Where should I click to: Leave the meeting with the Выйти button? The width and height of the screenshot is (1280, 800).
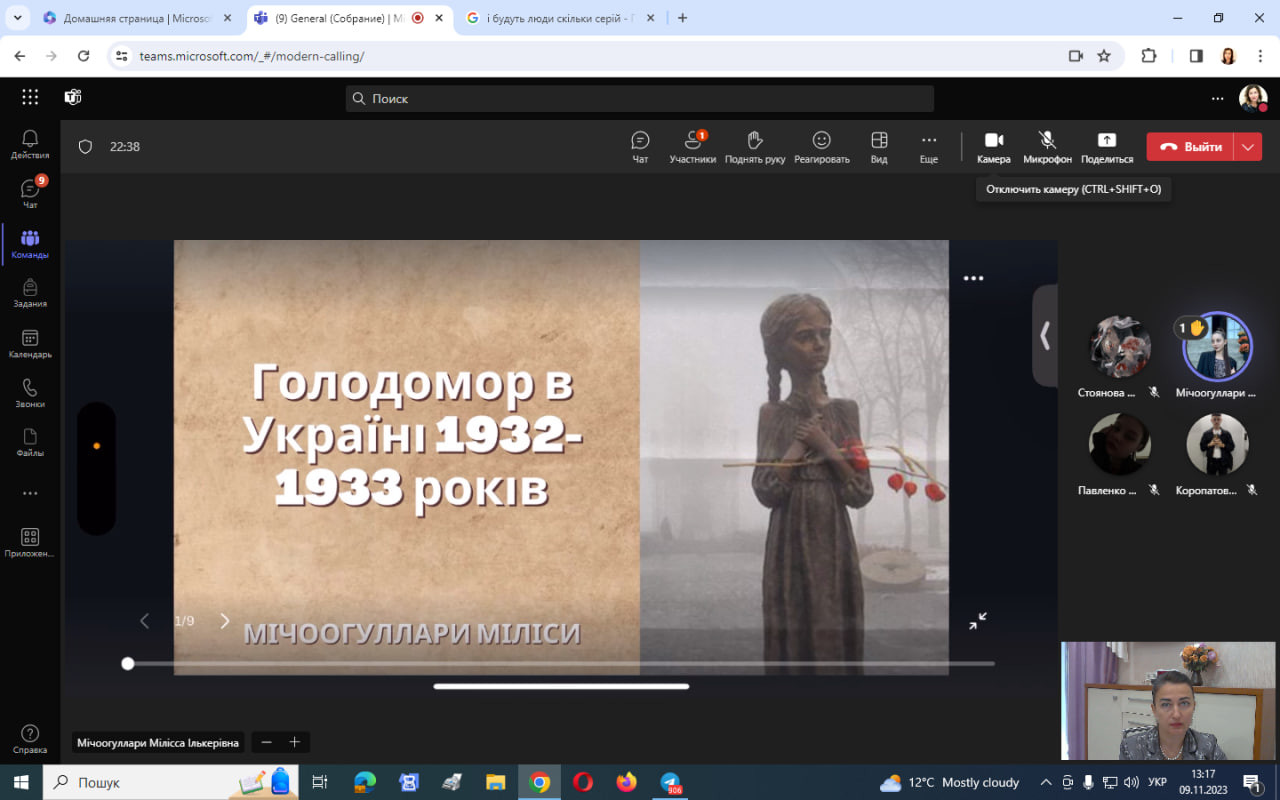pos(1190,147)
